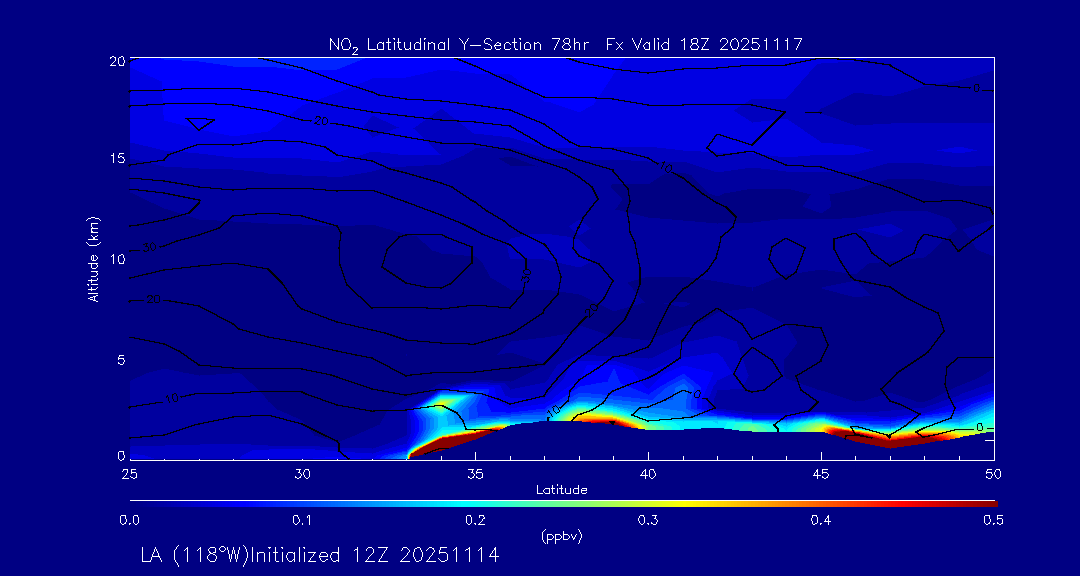Select latitude axis tick label "25"
Image resolution: width=1080 pixels, height=576 pixels.
tap(129, 474)
